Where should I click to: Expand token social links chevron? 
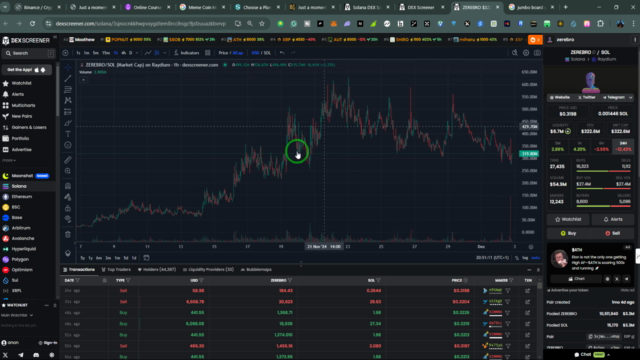click(630, 98)
